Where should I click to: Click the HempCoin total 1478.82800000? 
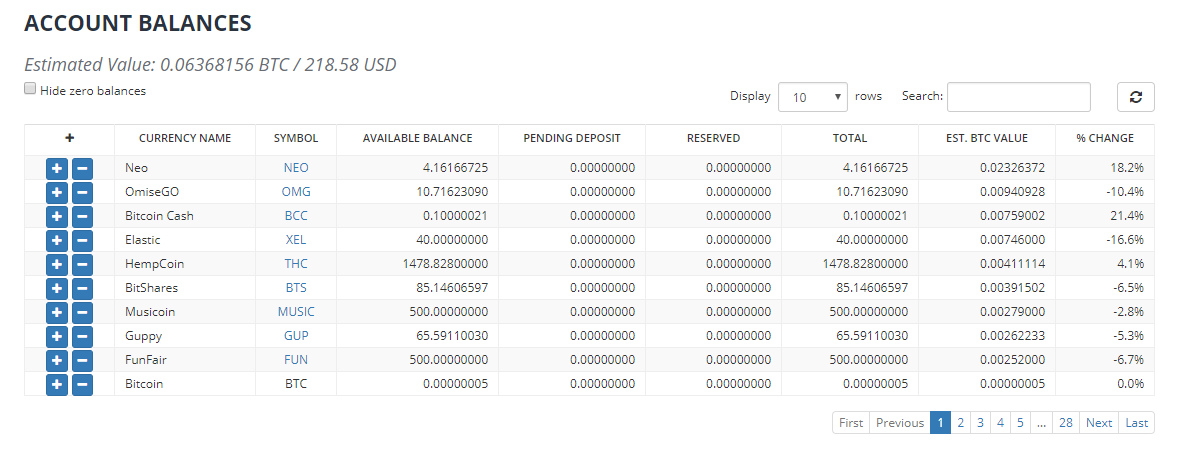[865, 264]
